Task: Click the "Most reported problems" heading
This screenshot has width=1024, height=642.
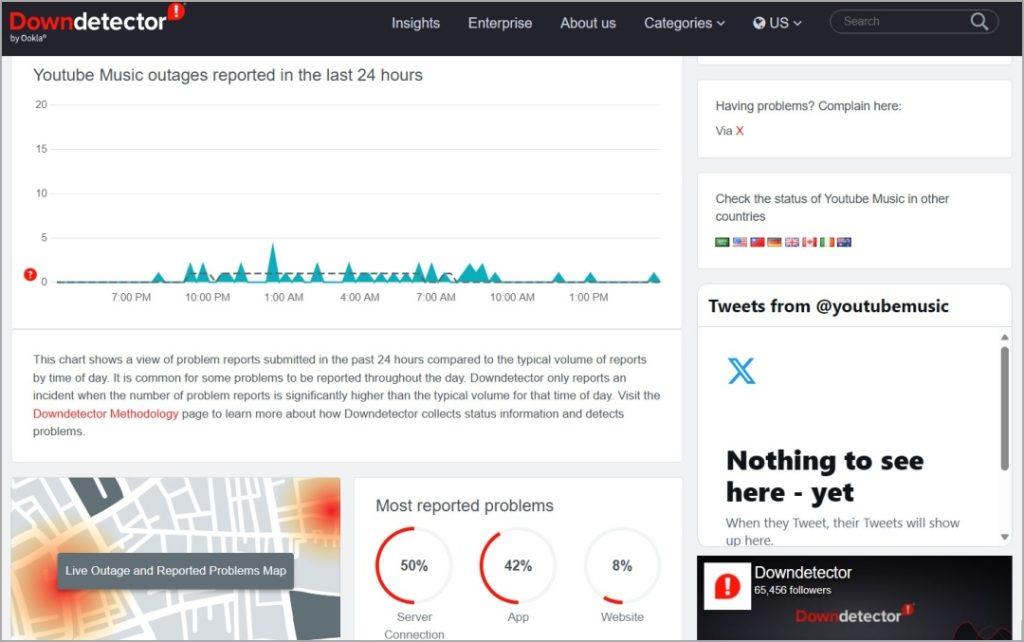Action: [464, 506]
